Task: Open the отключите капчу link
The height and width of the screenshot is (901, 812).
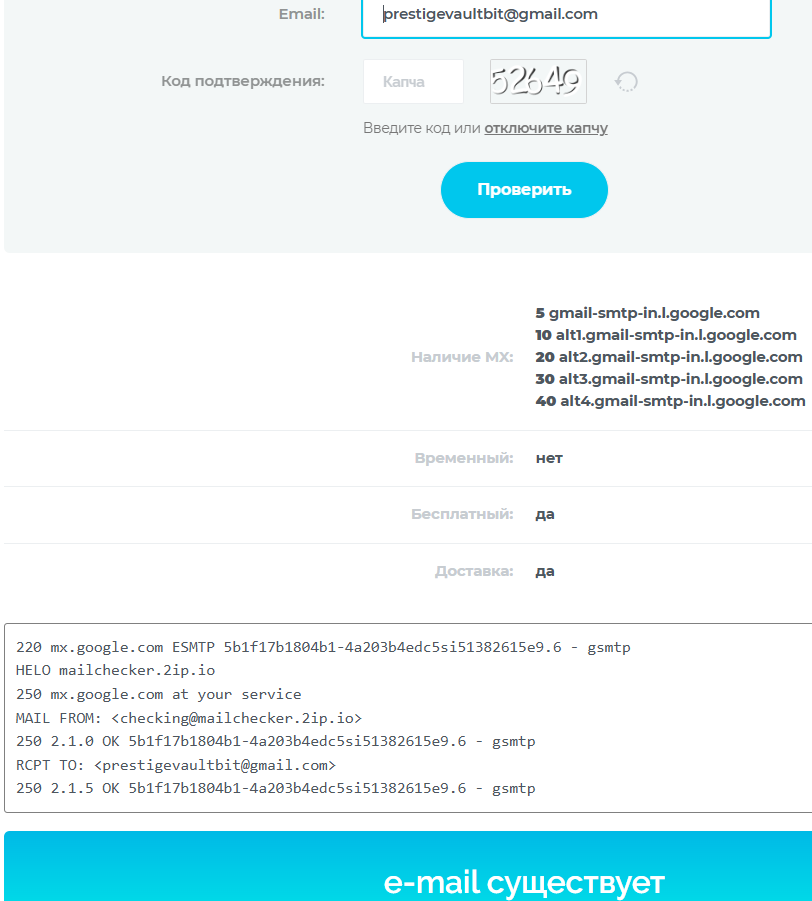Action: (x=546, y=128)
